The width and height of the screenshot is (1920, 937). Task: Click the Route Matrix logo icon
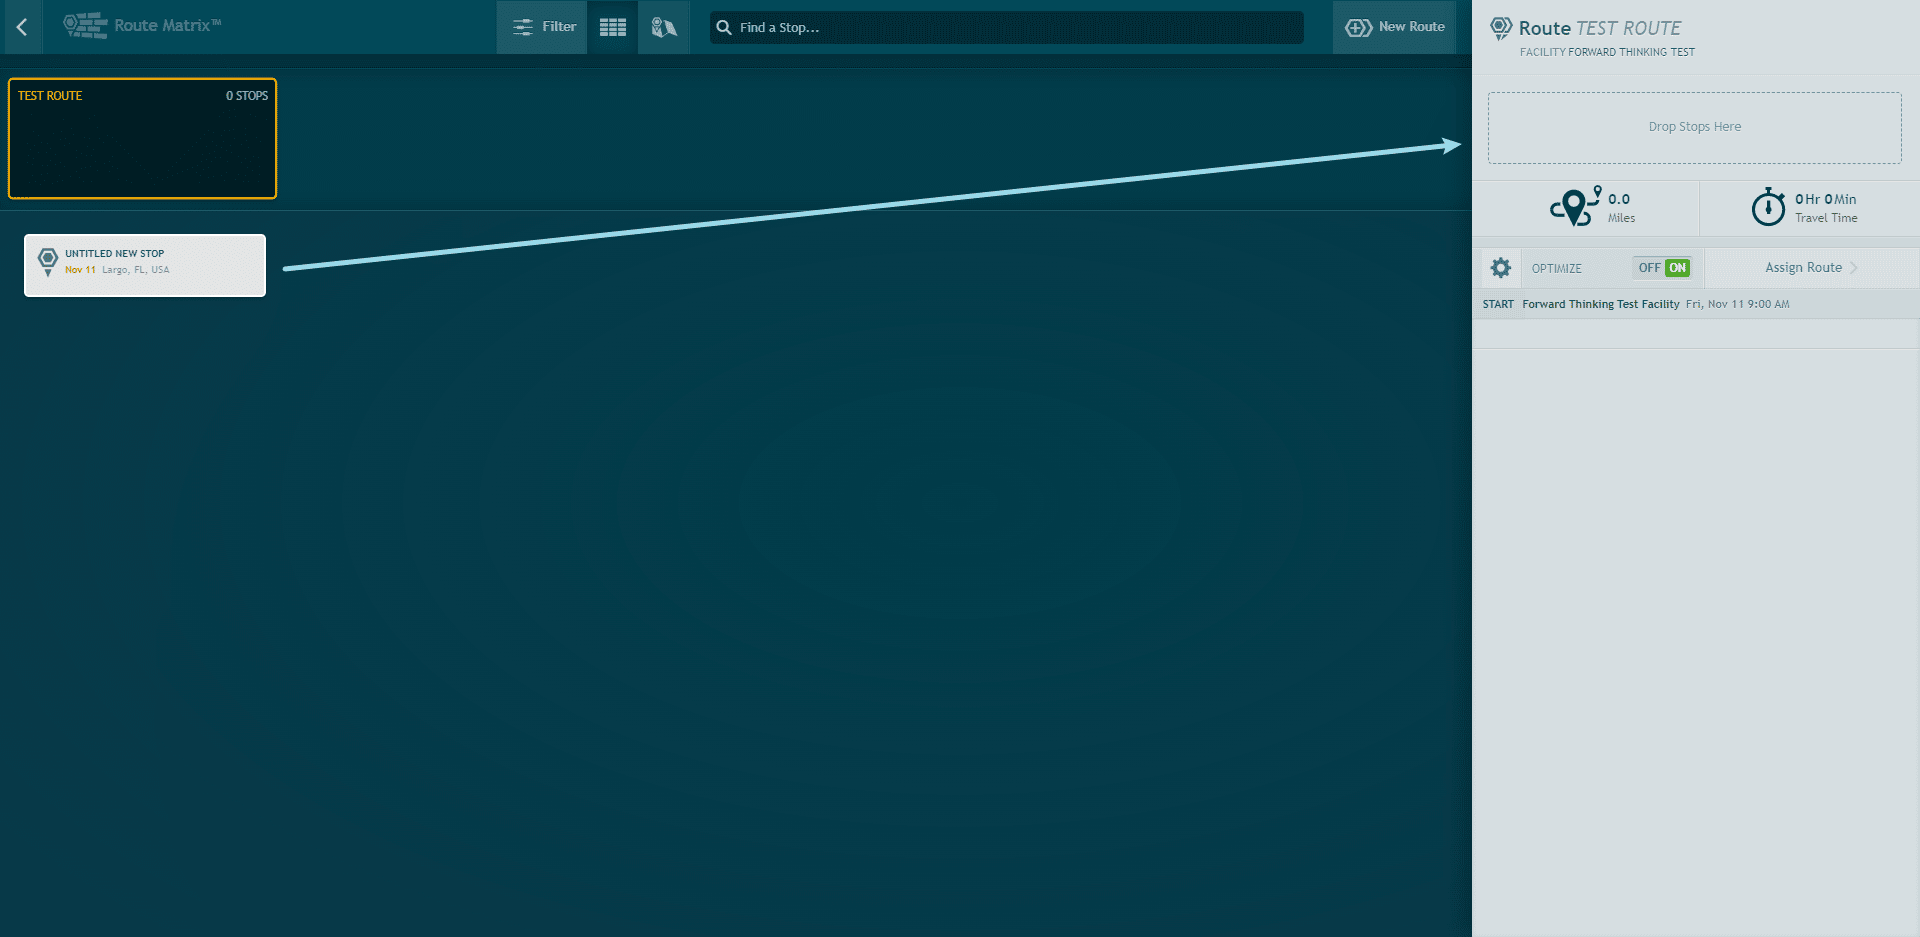(85, 26)
